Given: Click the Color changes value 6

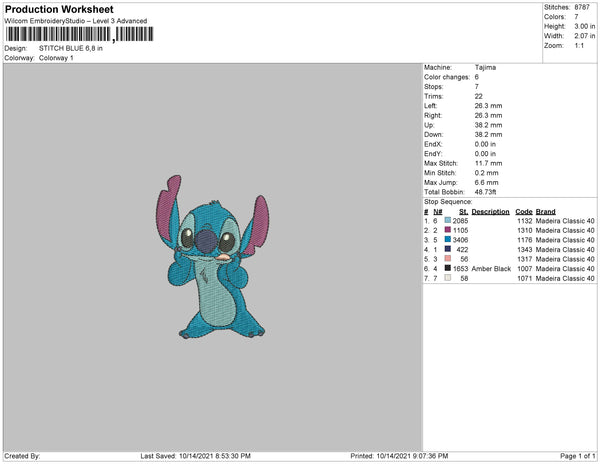Looking at the screenshot, I should [477, 77].
